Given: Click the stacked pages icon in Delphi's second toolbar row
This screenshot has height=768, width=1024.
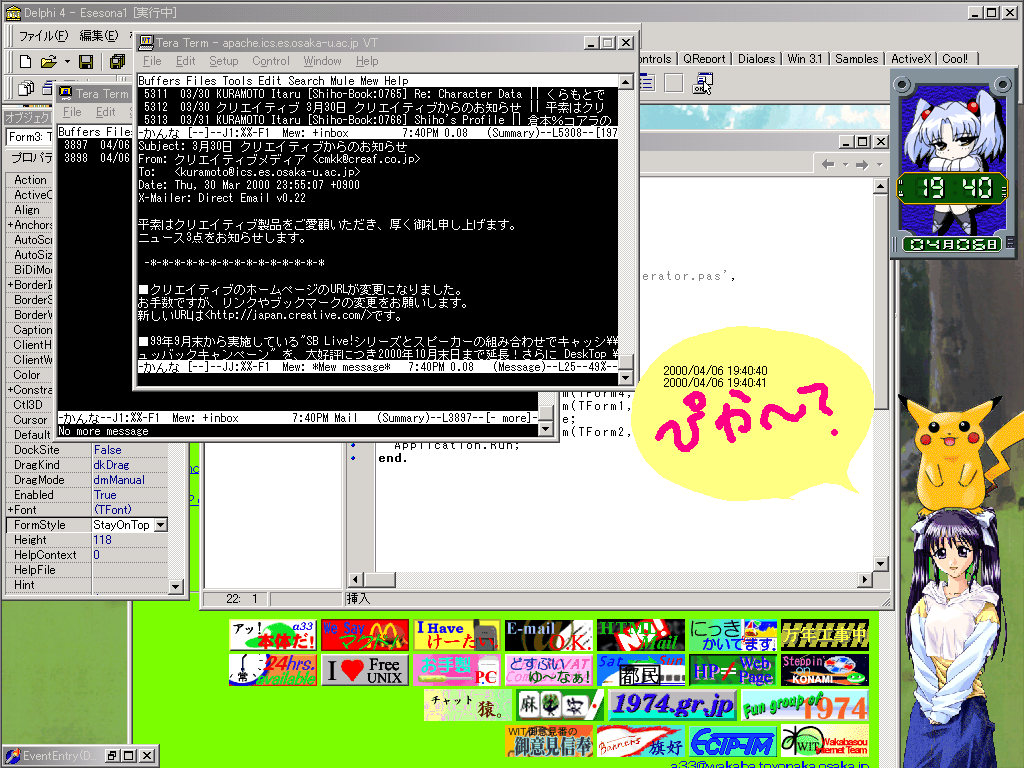Looking at the screenshot, I should pos(26,88).
